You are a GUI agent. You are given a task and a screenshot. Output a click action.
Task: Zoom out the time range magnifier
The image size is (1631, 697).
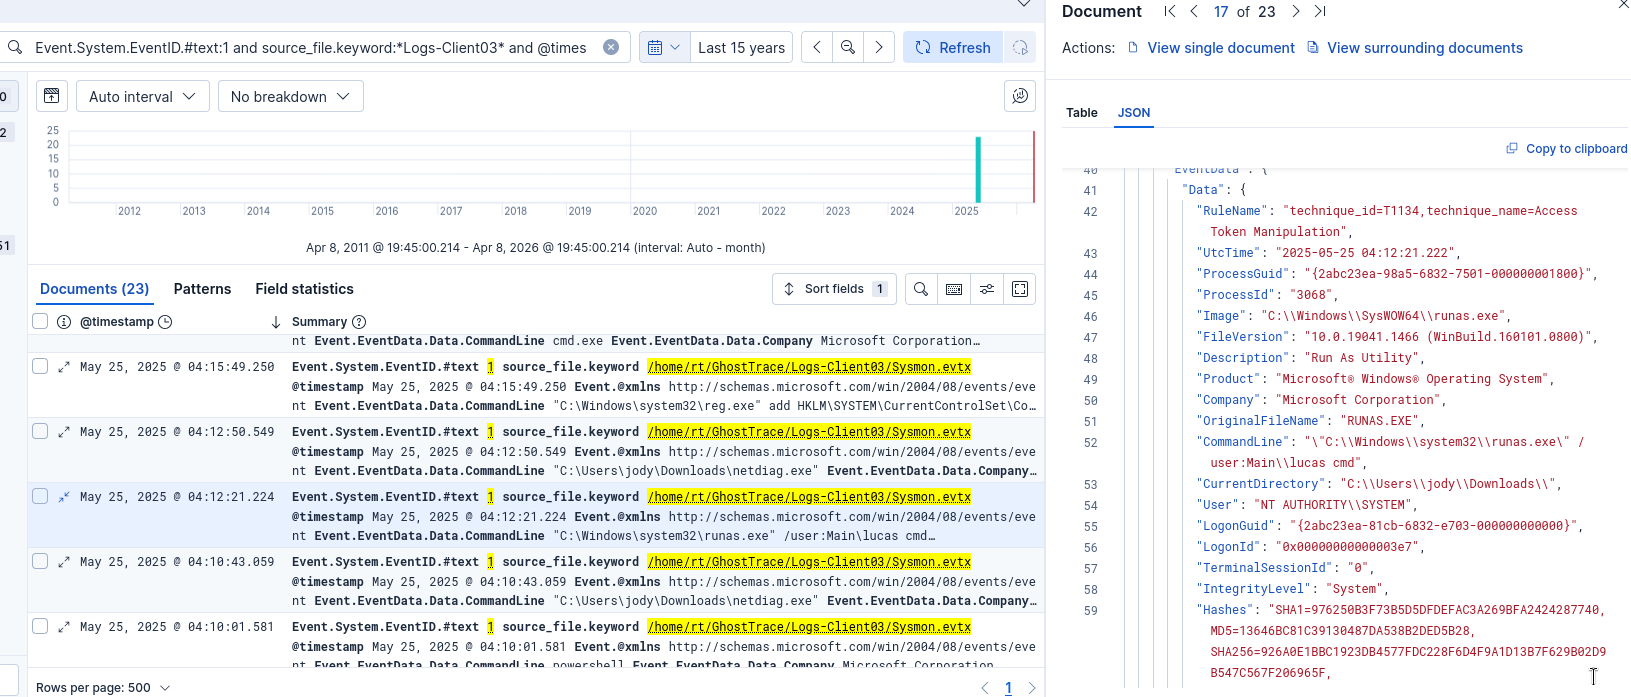[848, 47]
